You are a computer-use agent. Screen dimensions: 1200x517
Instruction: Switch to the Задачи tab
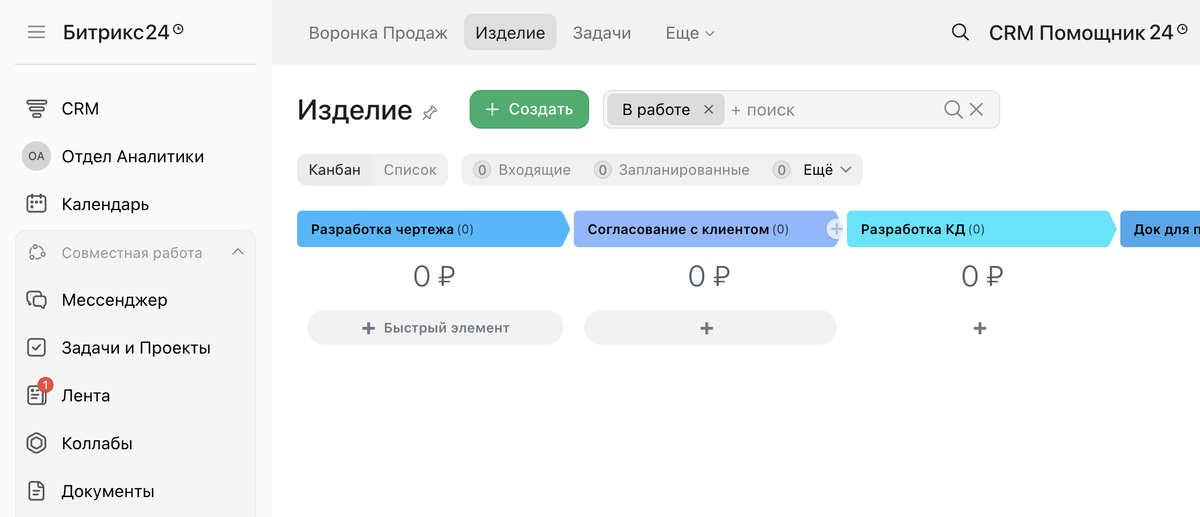pyautogui.click(x=602, y=33)
